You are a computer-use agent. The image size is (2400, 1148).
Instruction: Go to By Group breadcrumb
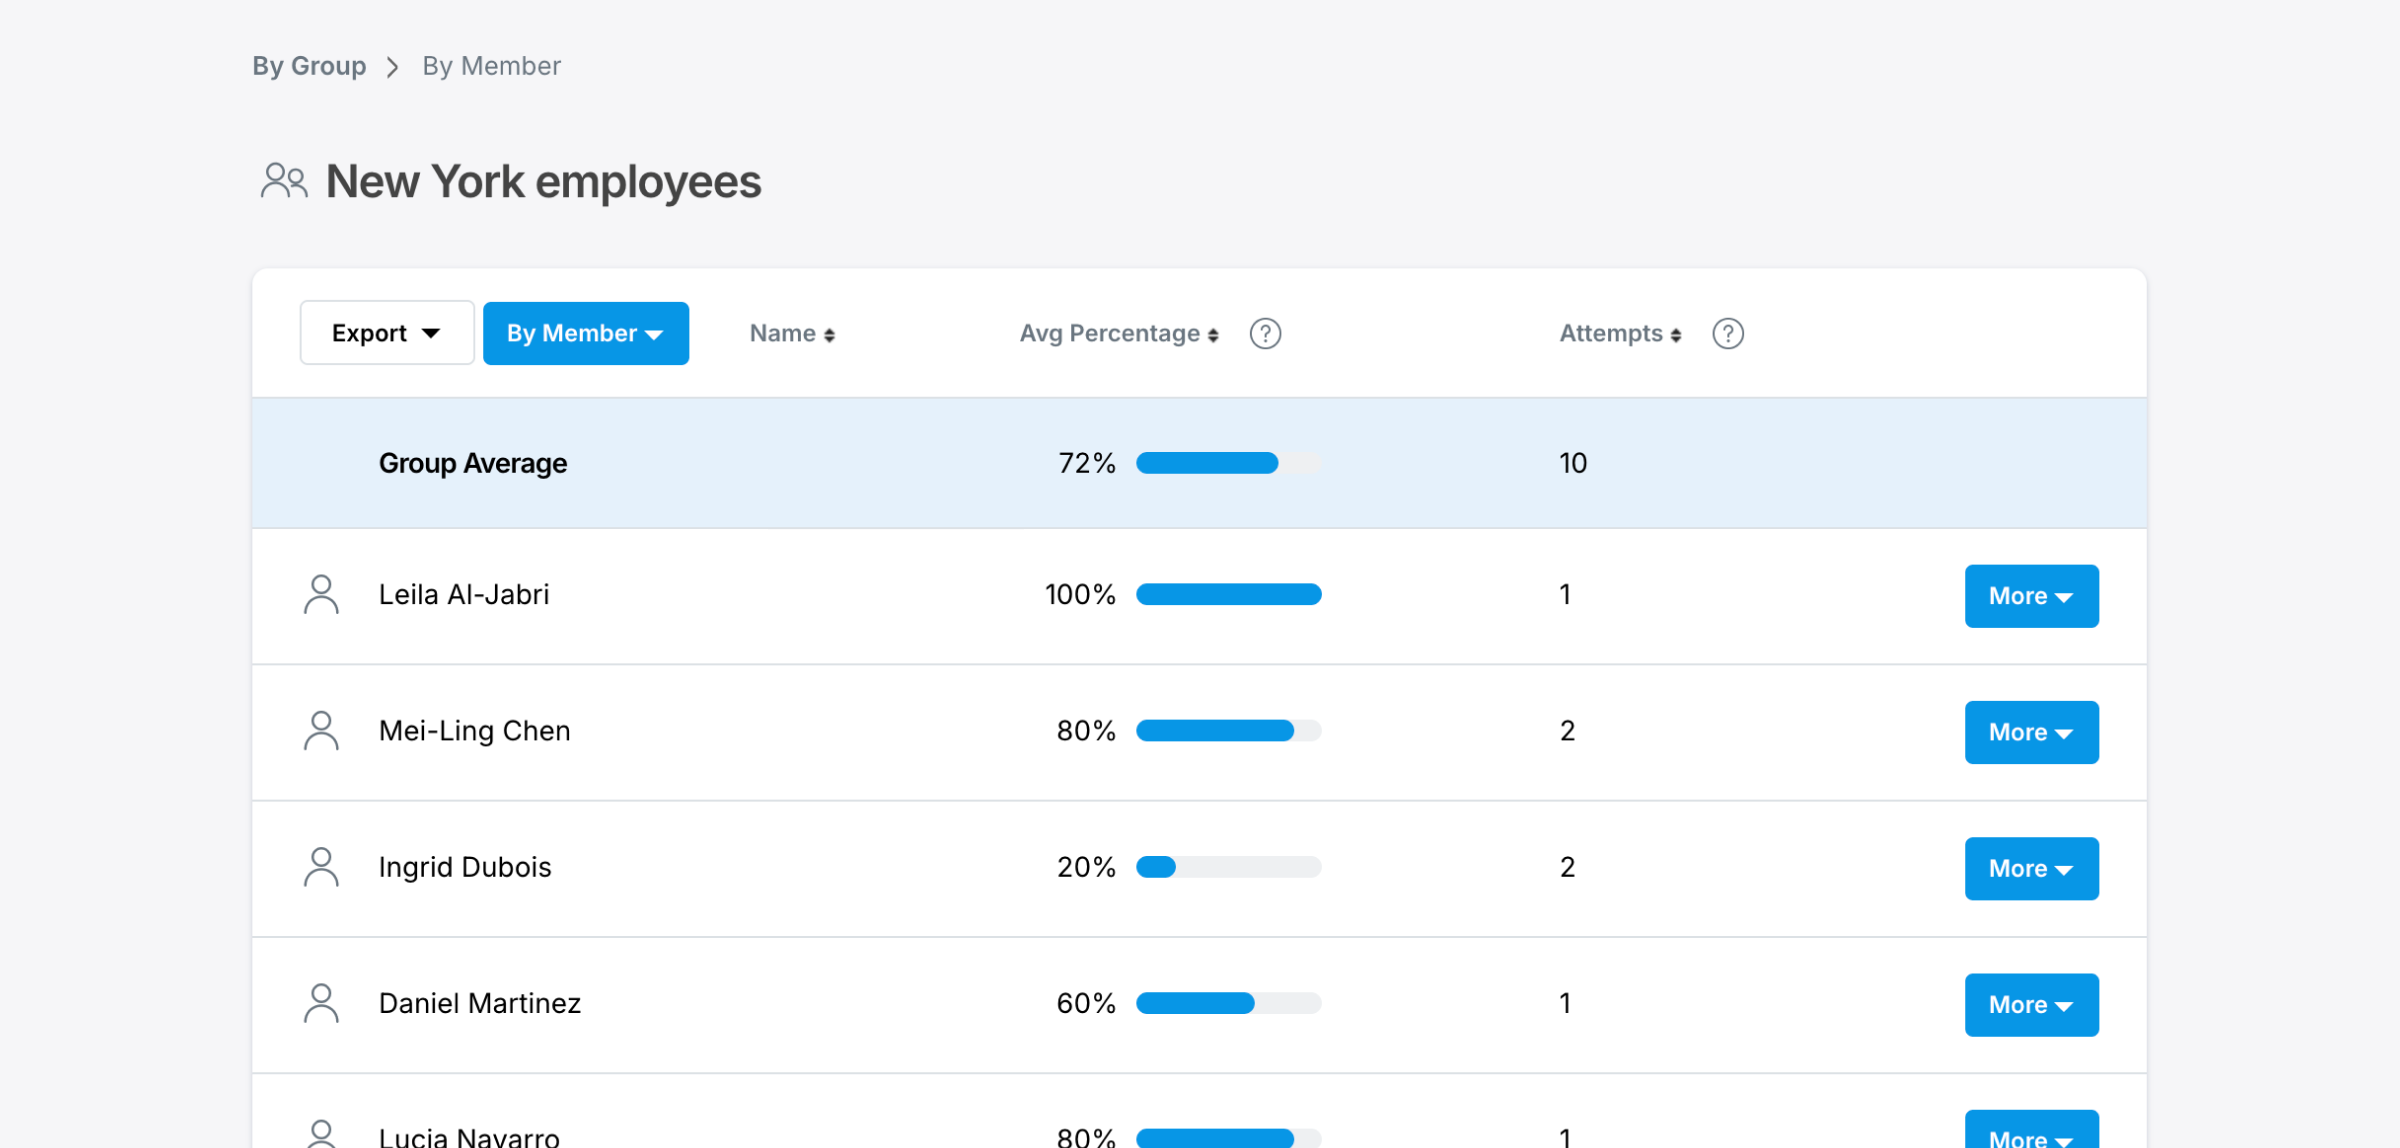click(309, 66)
